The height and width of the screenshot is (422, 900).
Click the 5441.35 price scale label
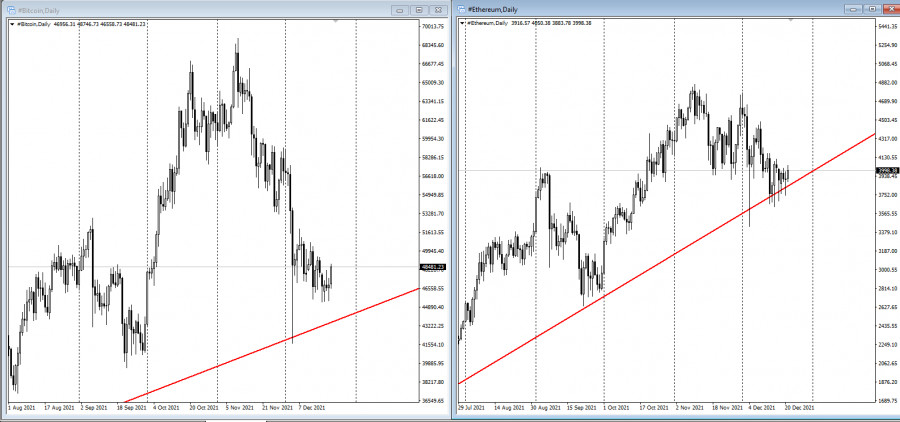point(887,26)
